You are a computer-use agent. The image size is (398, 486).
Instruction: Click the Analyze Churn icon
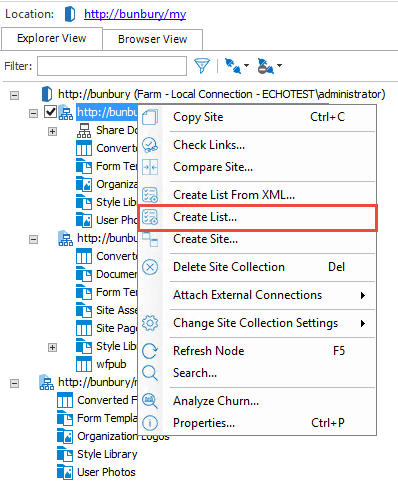(x=150, y=401)
